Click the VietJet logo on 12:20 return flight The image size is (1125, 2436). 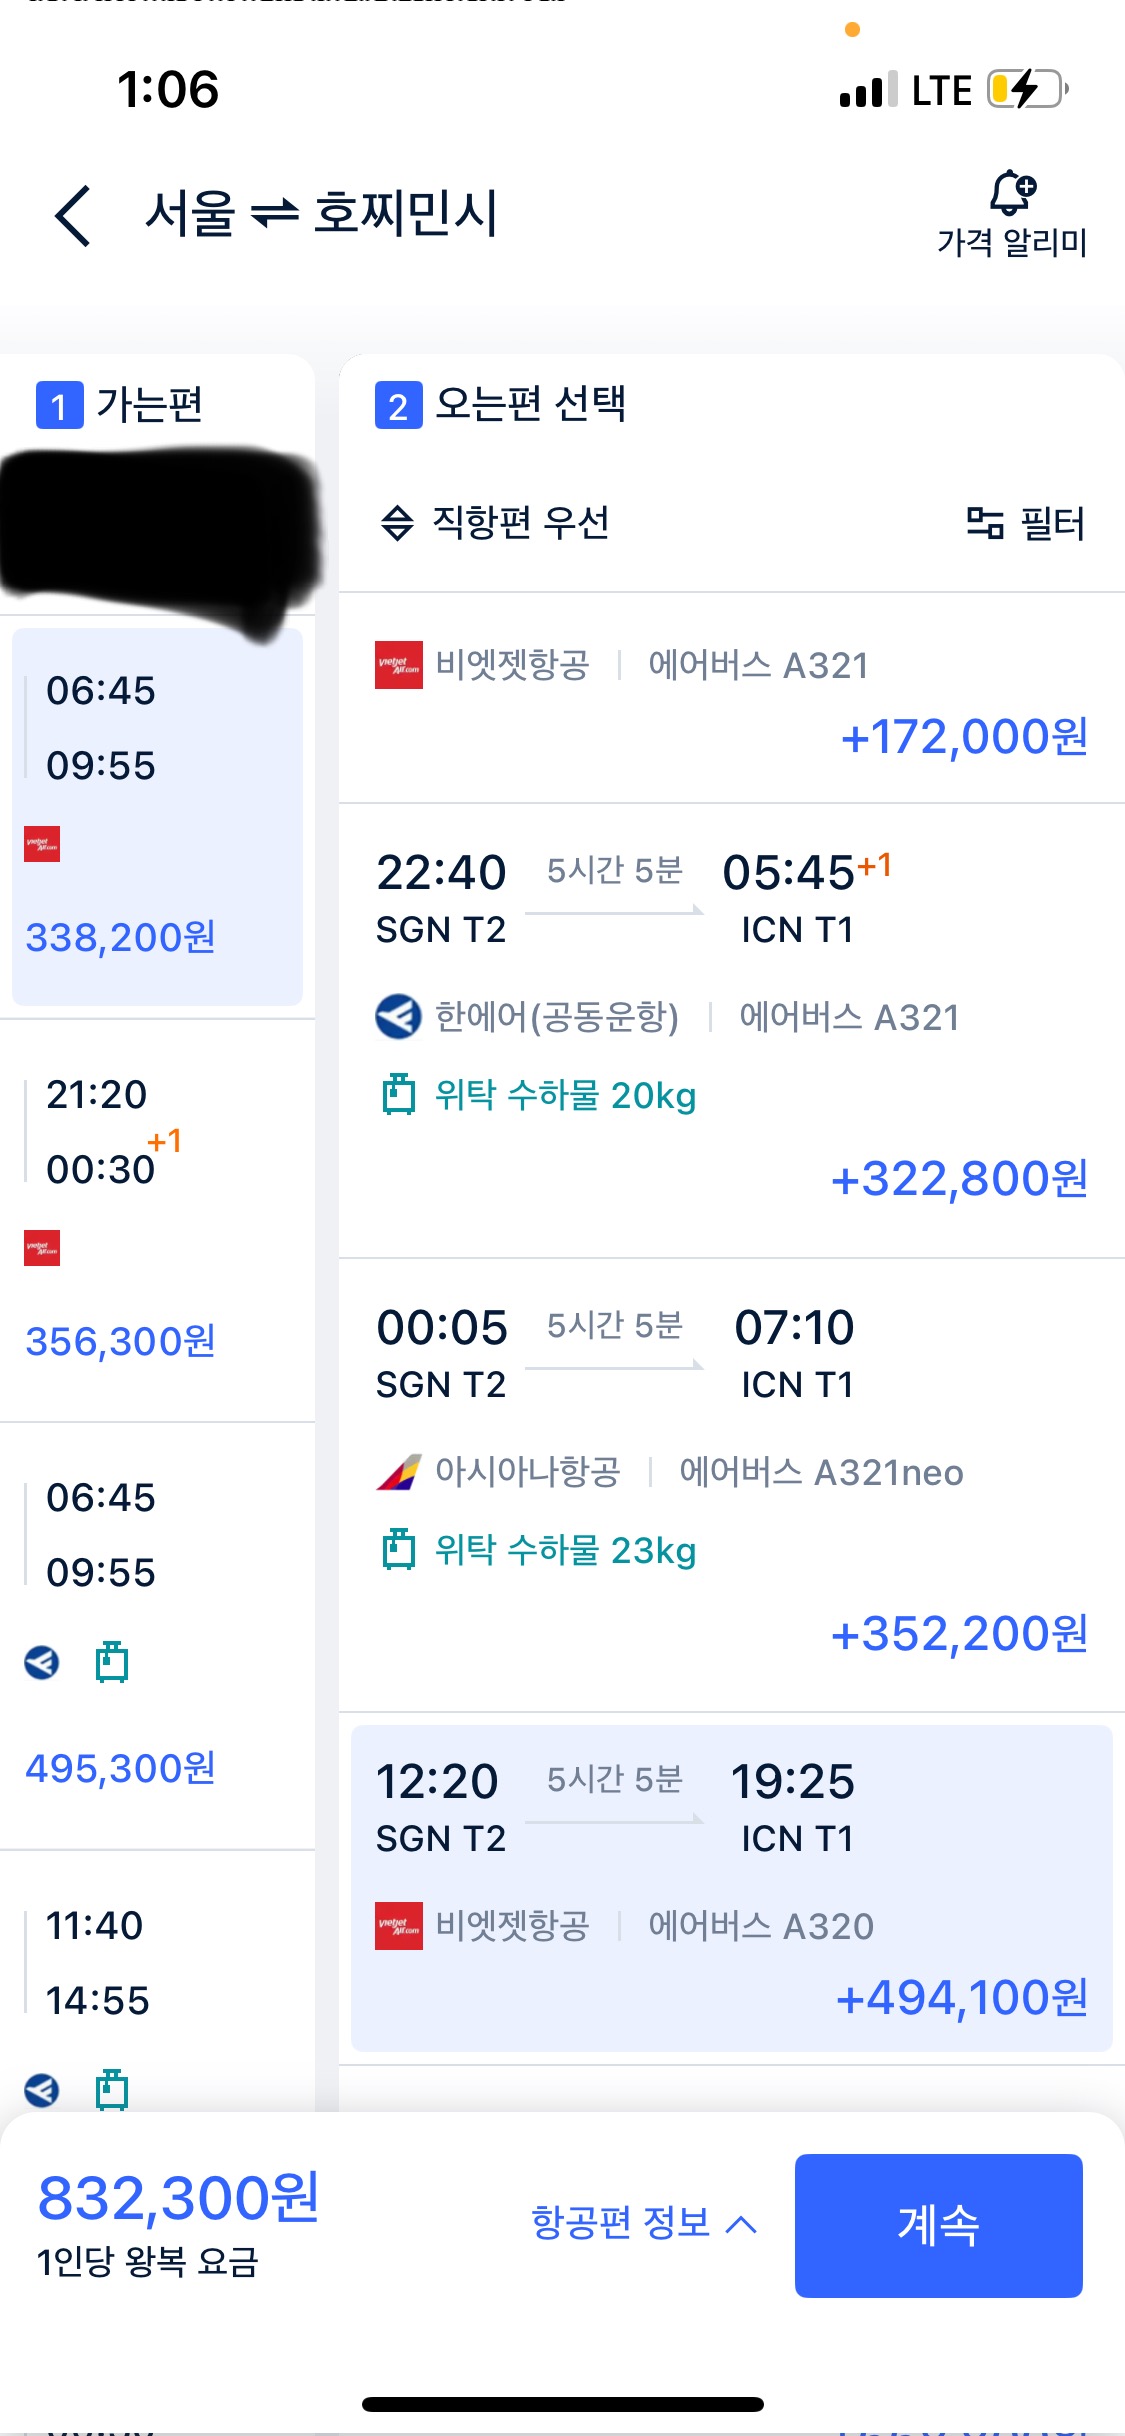(x=398, y=1925)
